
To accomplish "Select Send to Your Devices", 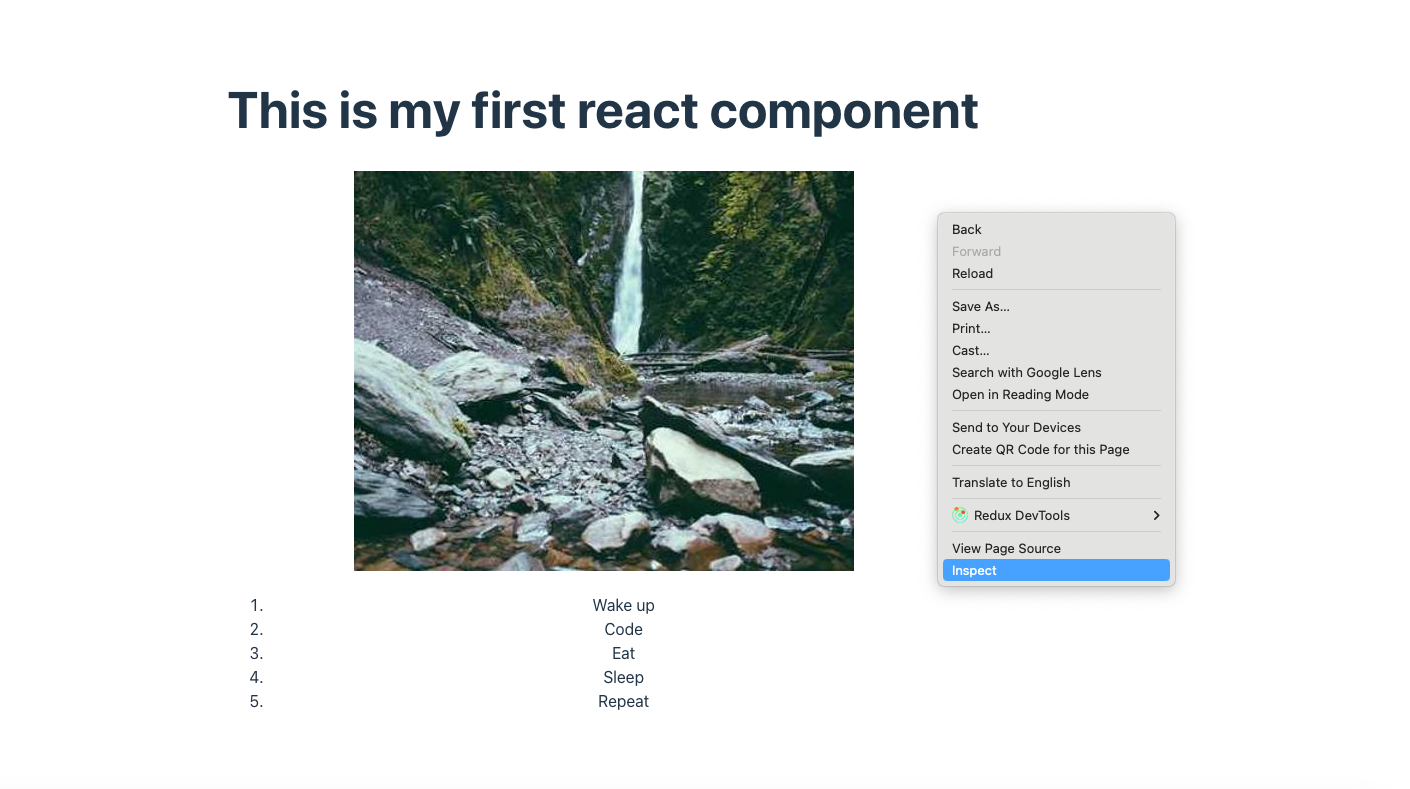I will point(1016,427).
